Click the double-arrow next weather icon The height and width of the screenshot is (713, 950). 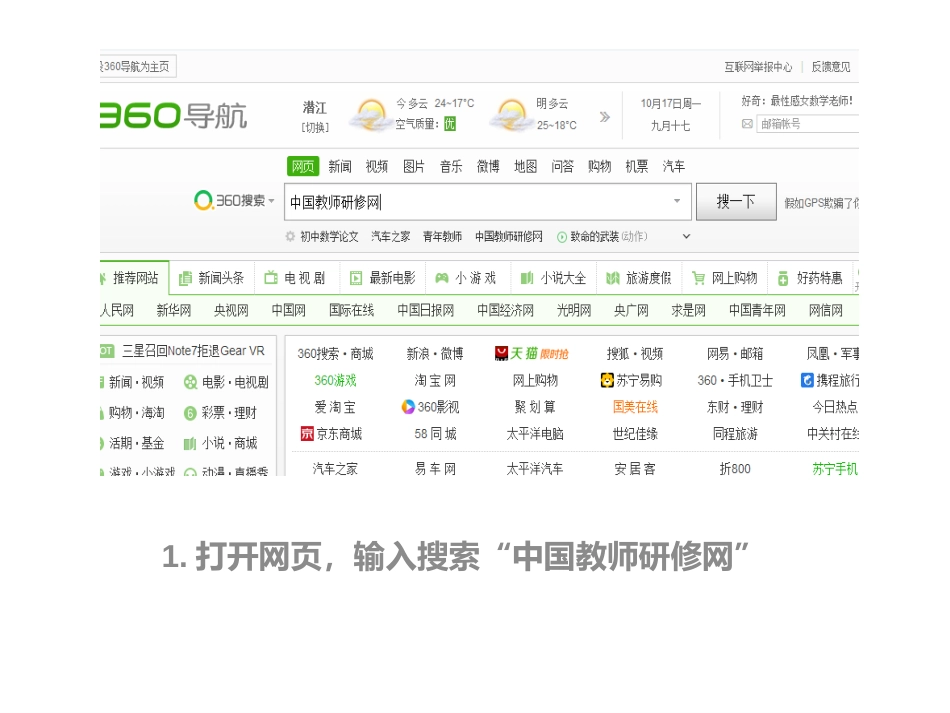pyautogui.click(x=605, y=117)
